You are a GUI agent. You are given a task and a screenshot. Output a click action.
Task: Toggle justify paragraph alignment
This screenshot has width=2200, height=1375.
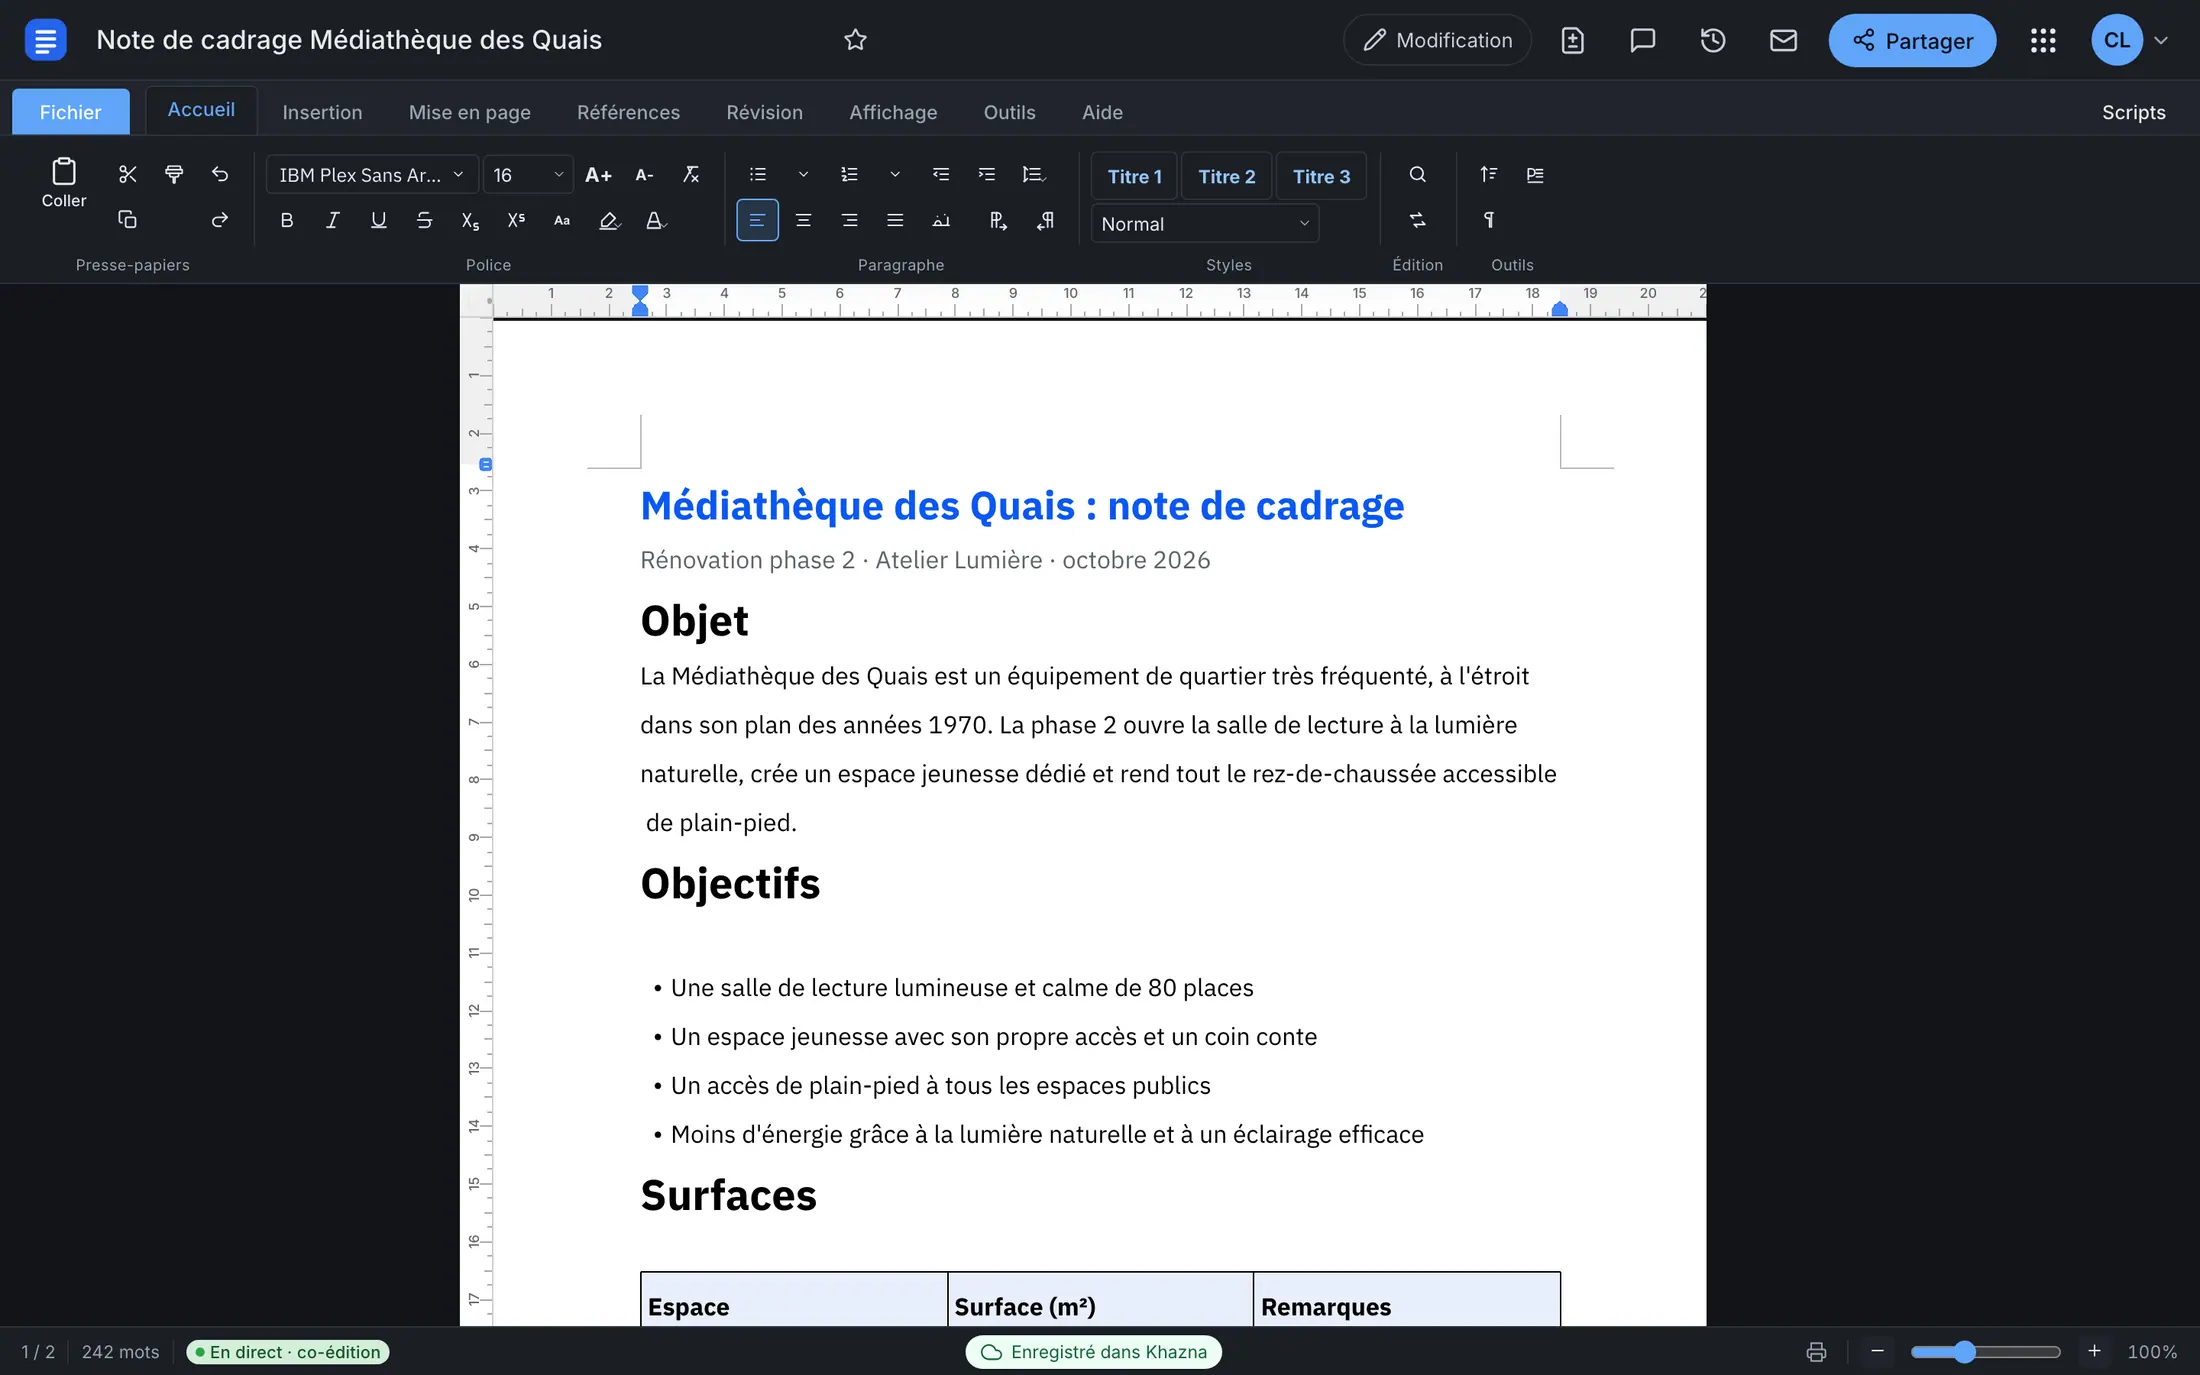coord(895,220)
